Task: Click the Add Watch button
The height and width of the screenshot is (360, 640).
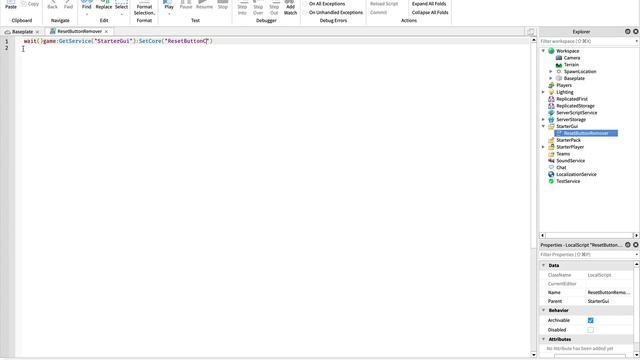Action: 290,8
